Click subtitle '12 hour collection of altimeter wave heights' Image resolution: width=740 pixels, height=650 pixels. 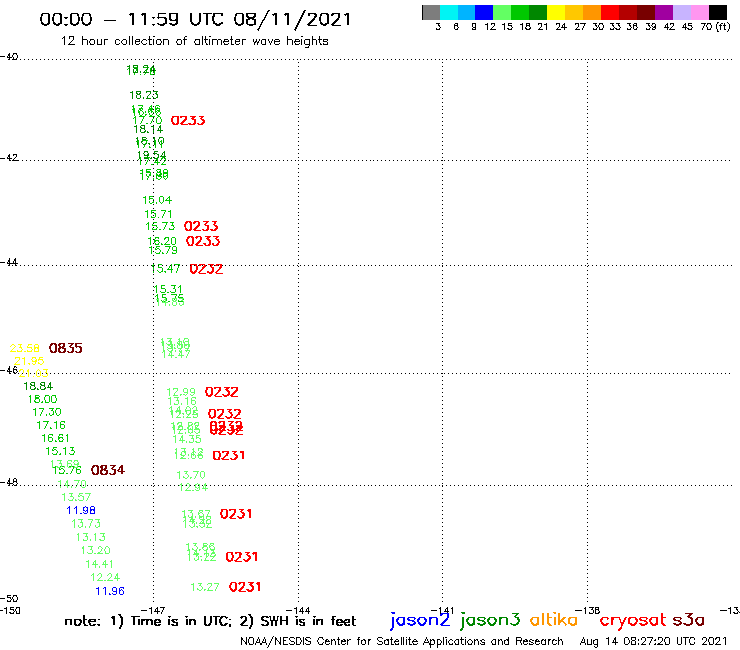click(194, 41)
